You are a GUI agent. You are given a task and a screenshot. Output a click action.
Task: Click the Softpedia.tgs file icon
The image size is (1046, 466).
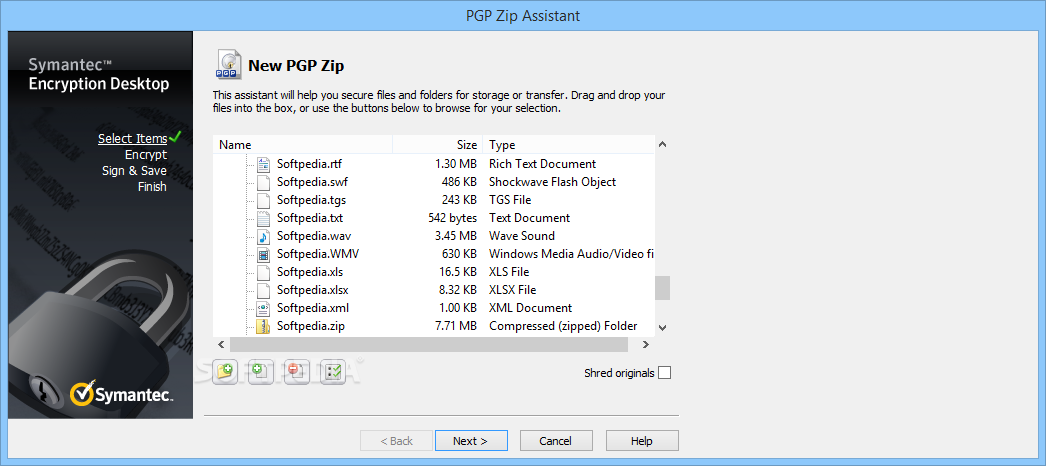(x=264, y=200)
